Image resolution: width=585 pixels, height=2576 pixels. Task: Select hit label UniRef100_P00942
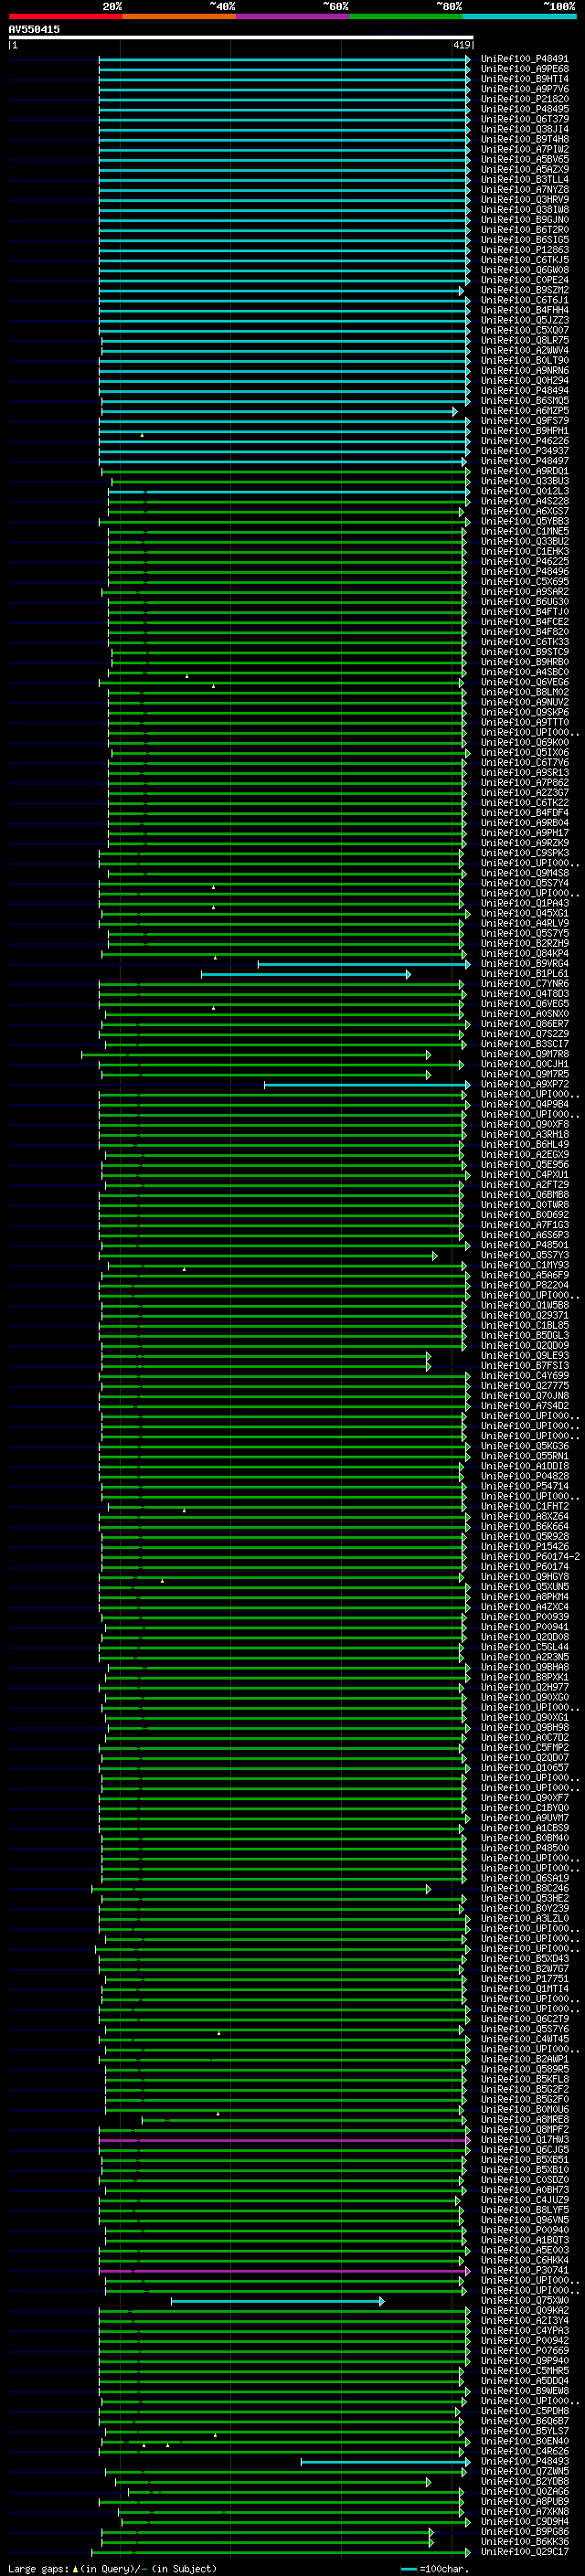pyautogui.click(x=524, y=2340)
